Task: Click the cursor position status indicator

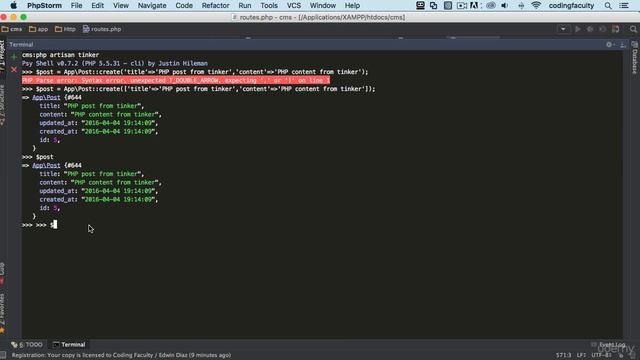Action: (x=563, y=356)
